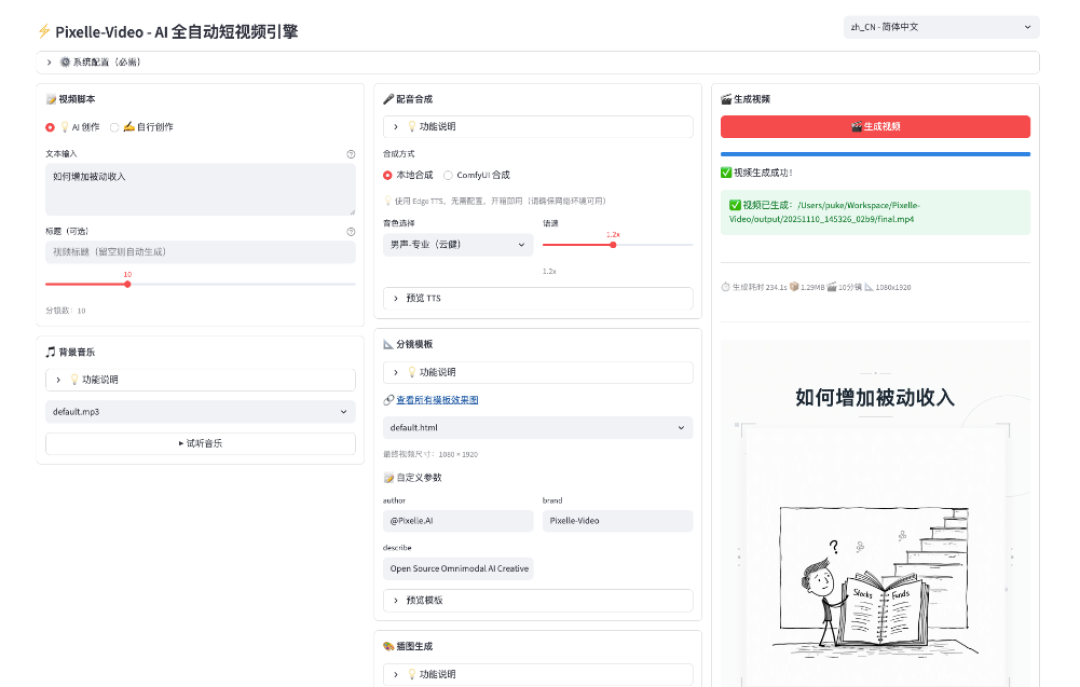
Task: Click the gear icon in 系统配置
Action: 65,62
